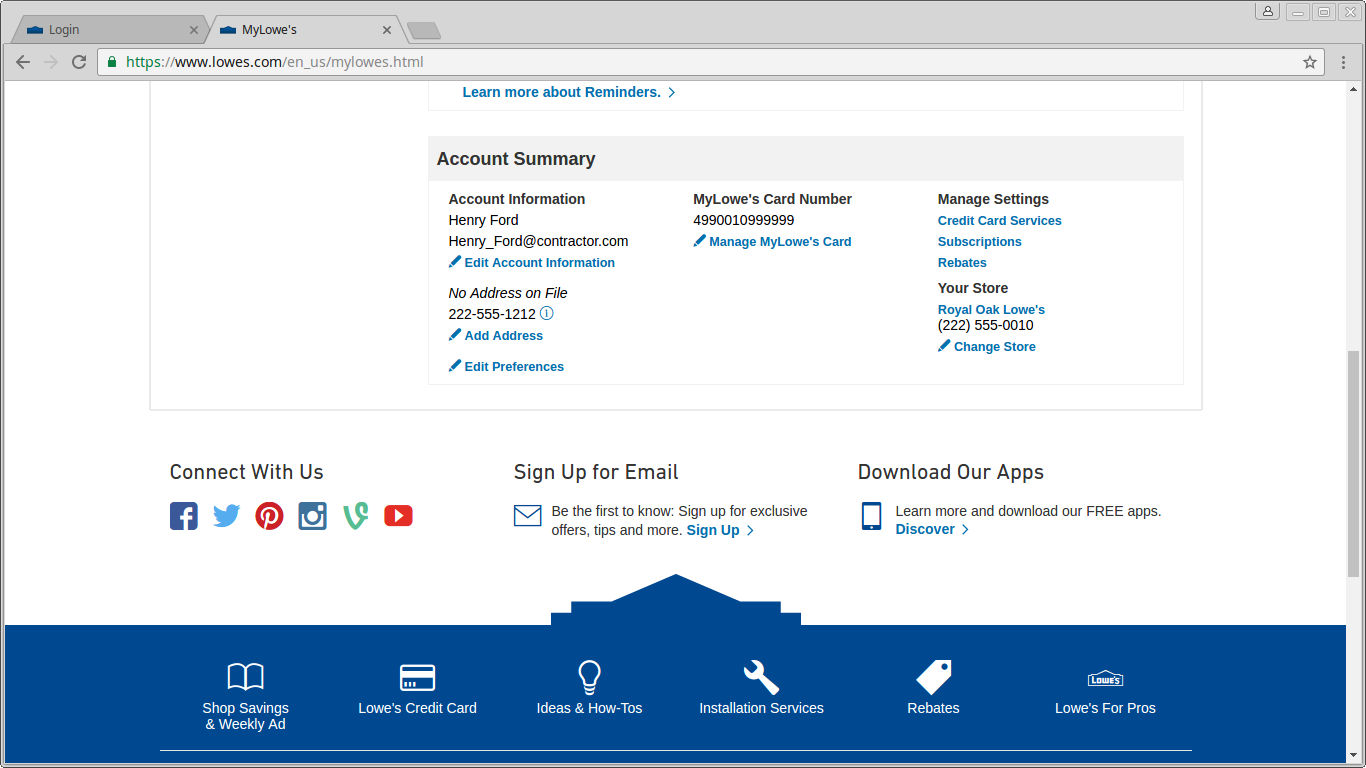This screenshot has height=768, width=1366.
Task: Open the Discover apps chevron
Action: click(964, 529)
